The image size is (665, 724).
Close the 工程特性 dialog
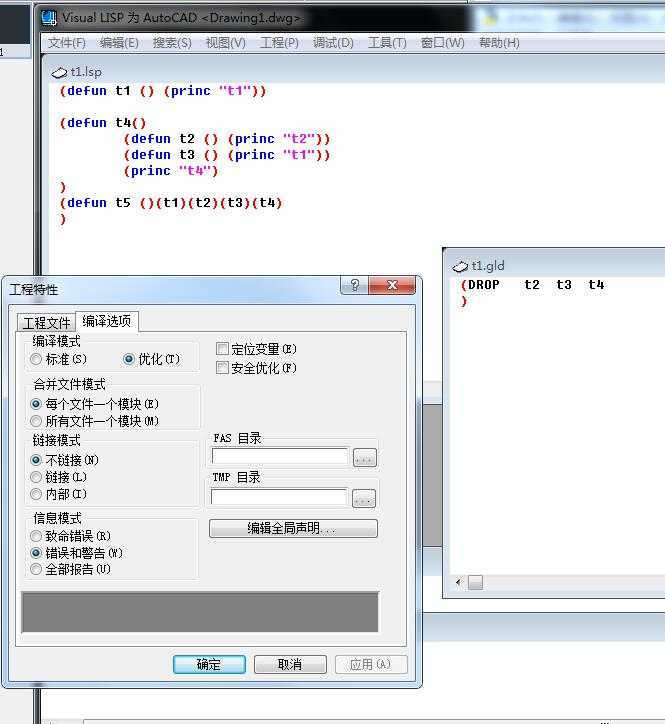point(393,285)
